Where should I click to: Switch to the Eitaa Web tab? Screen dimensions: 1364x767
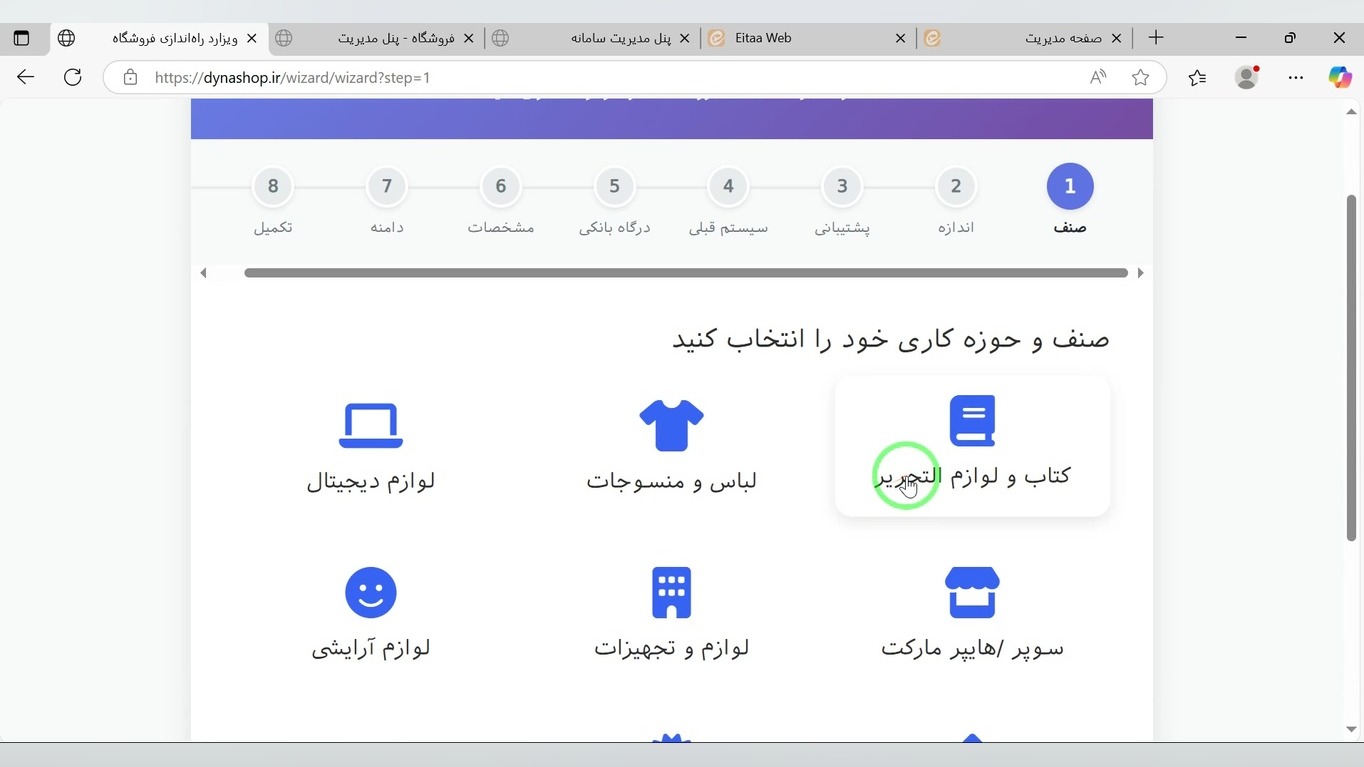pos(809,38)
